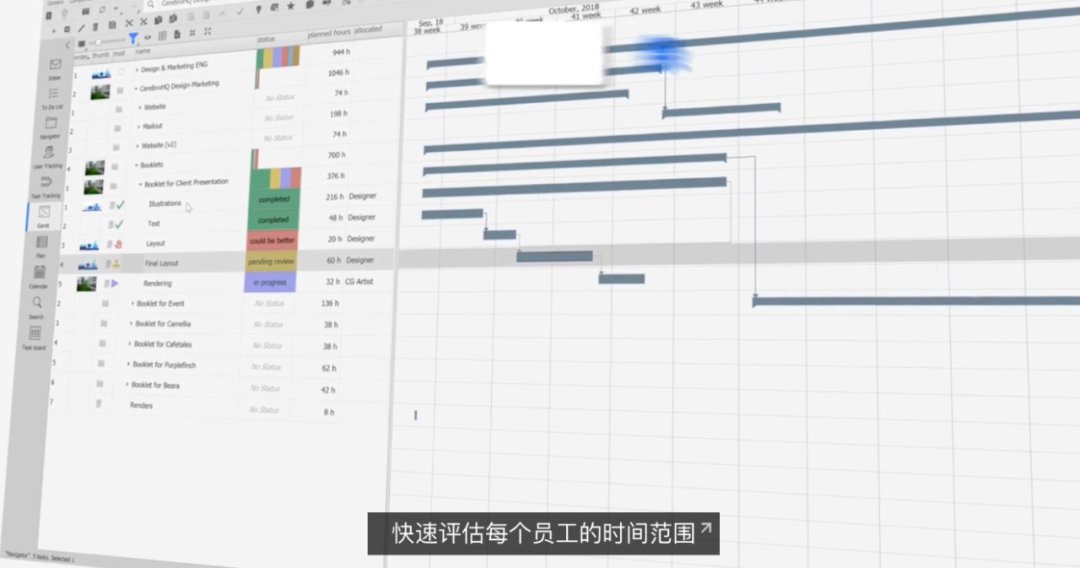
Task: Click the Design & Marketing ENG thumbnail
Action: pyautogui.click(x=101, y=74)
